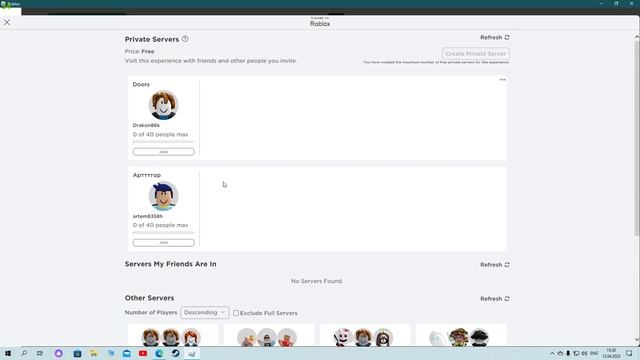640x360 pixels.
Task: Show hidden system tray icons
Action: (x=552, y=353)
